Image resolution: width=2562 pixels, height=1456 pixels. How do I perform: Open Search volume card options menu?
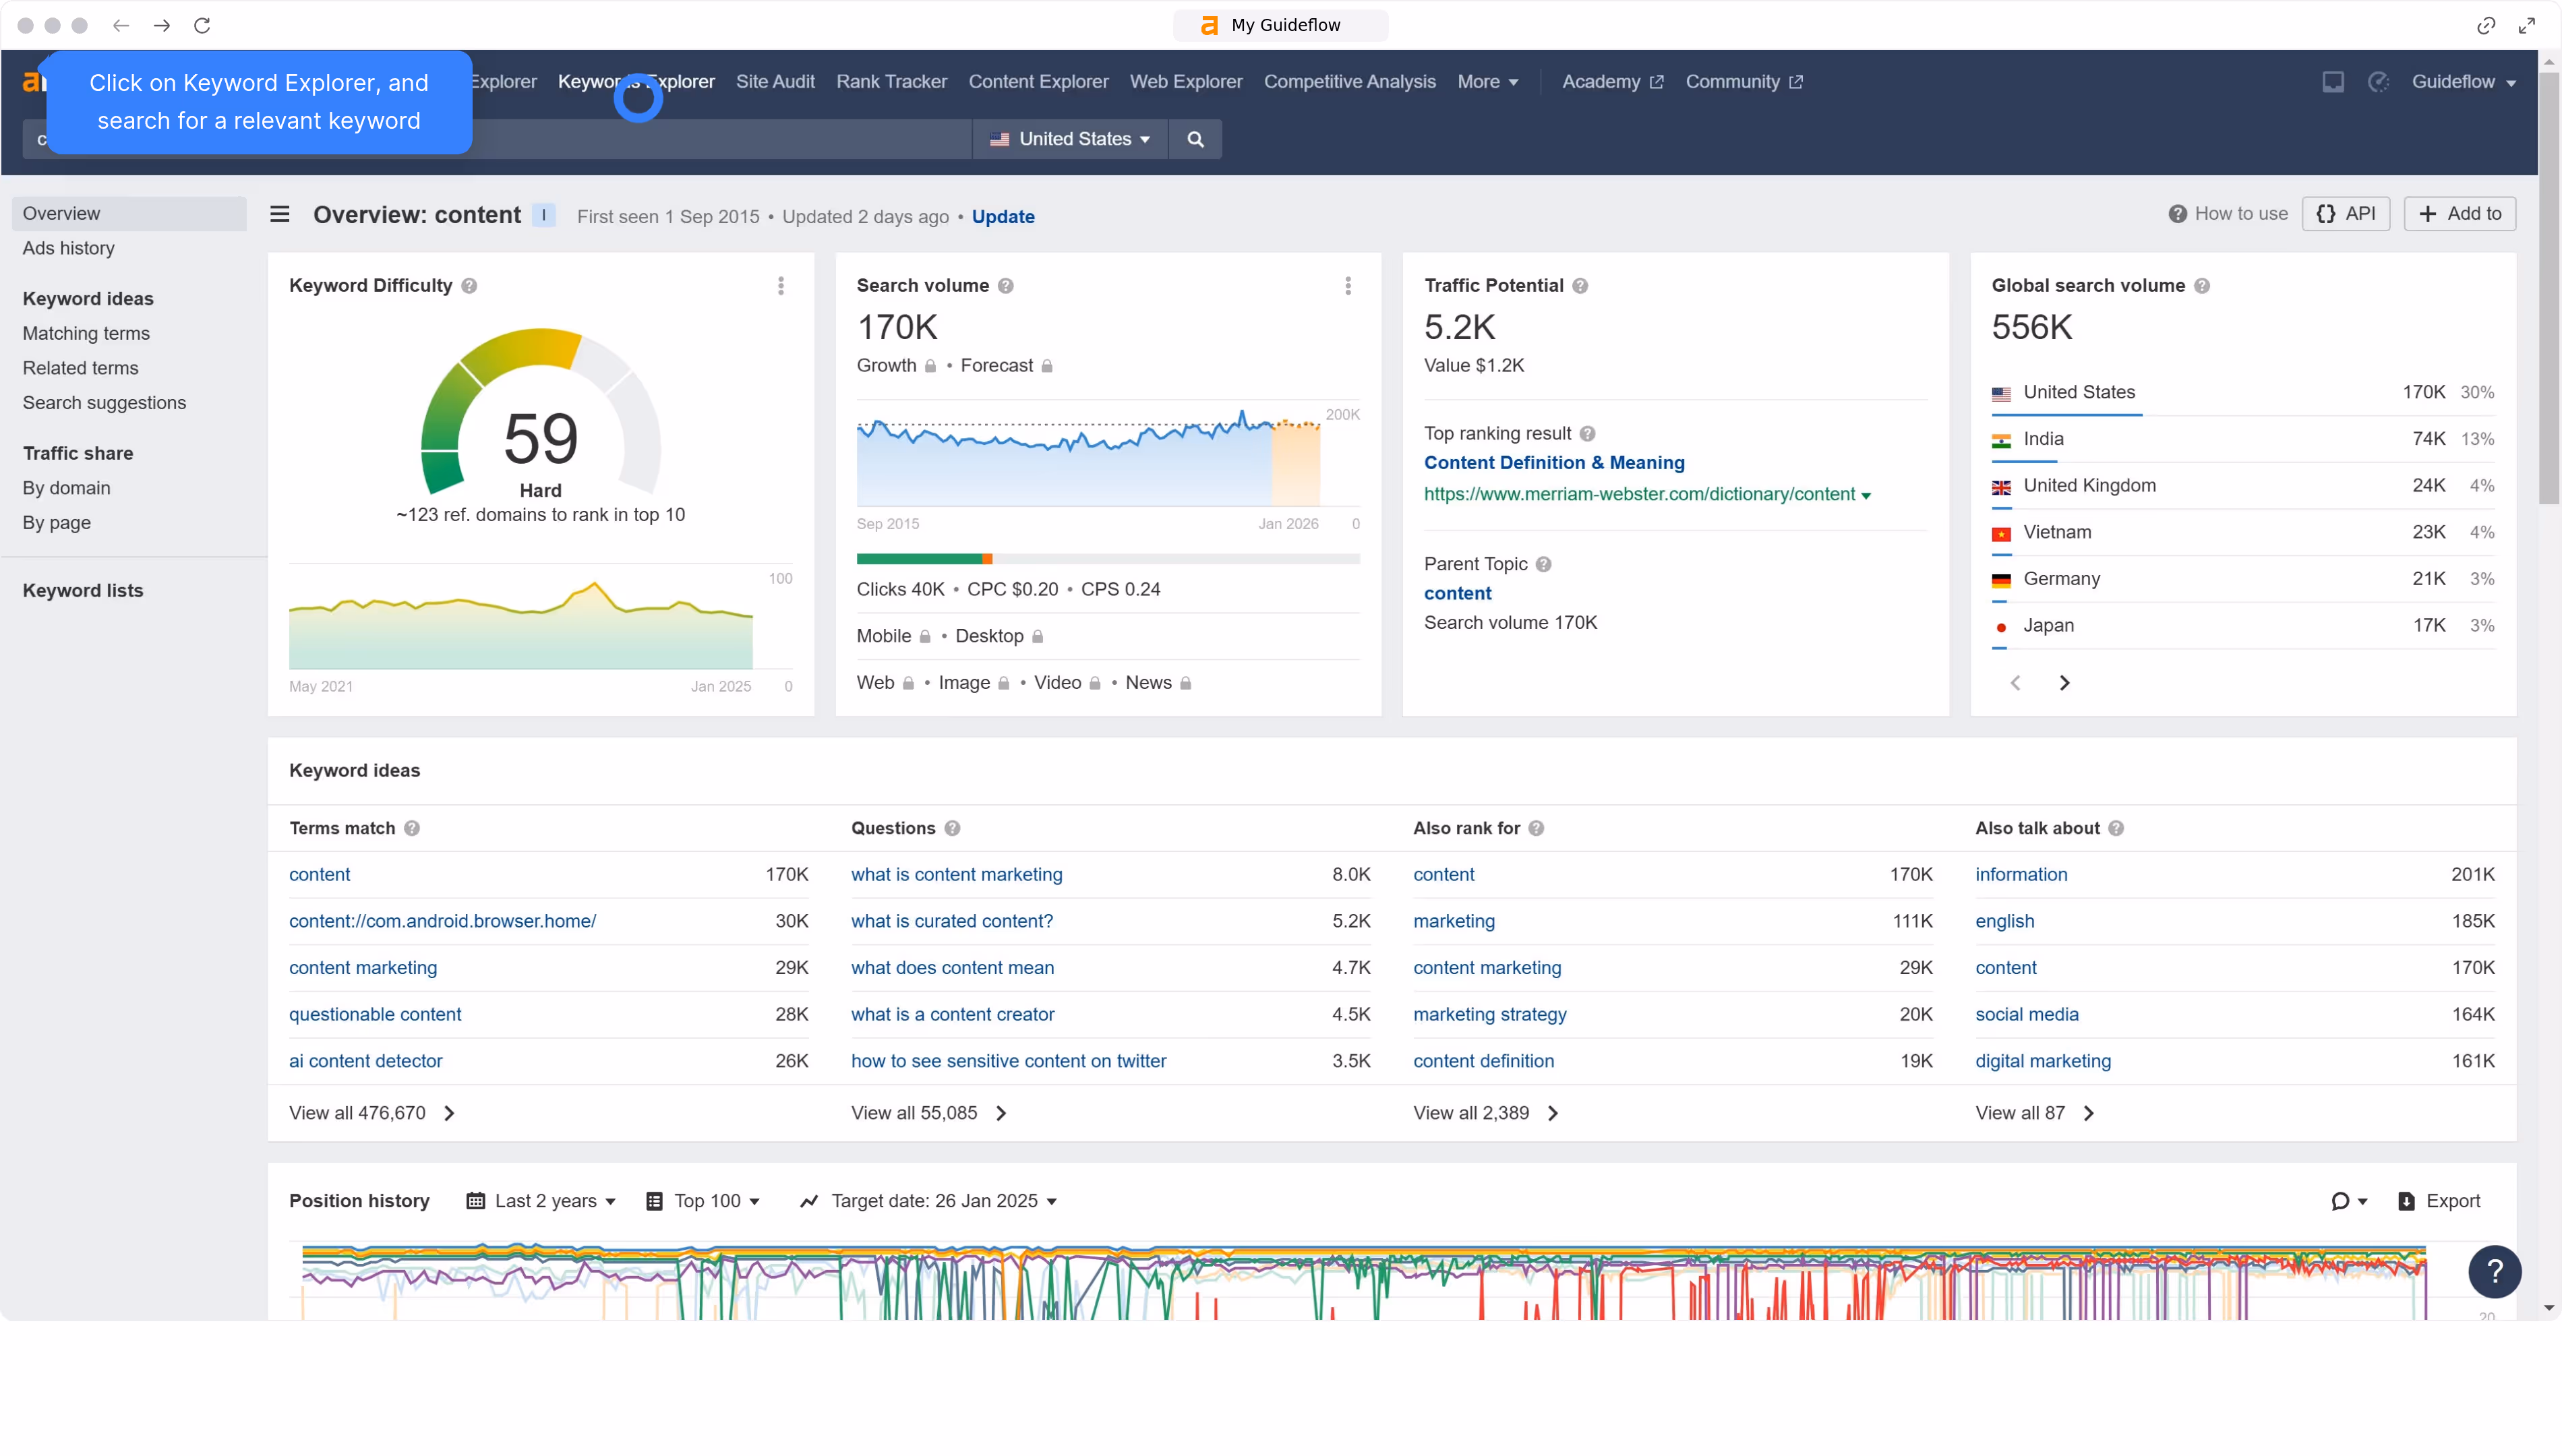(1348, 286)
